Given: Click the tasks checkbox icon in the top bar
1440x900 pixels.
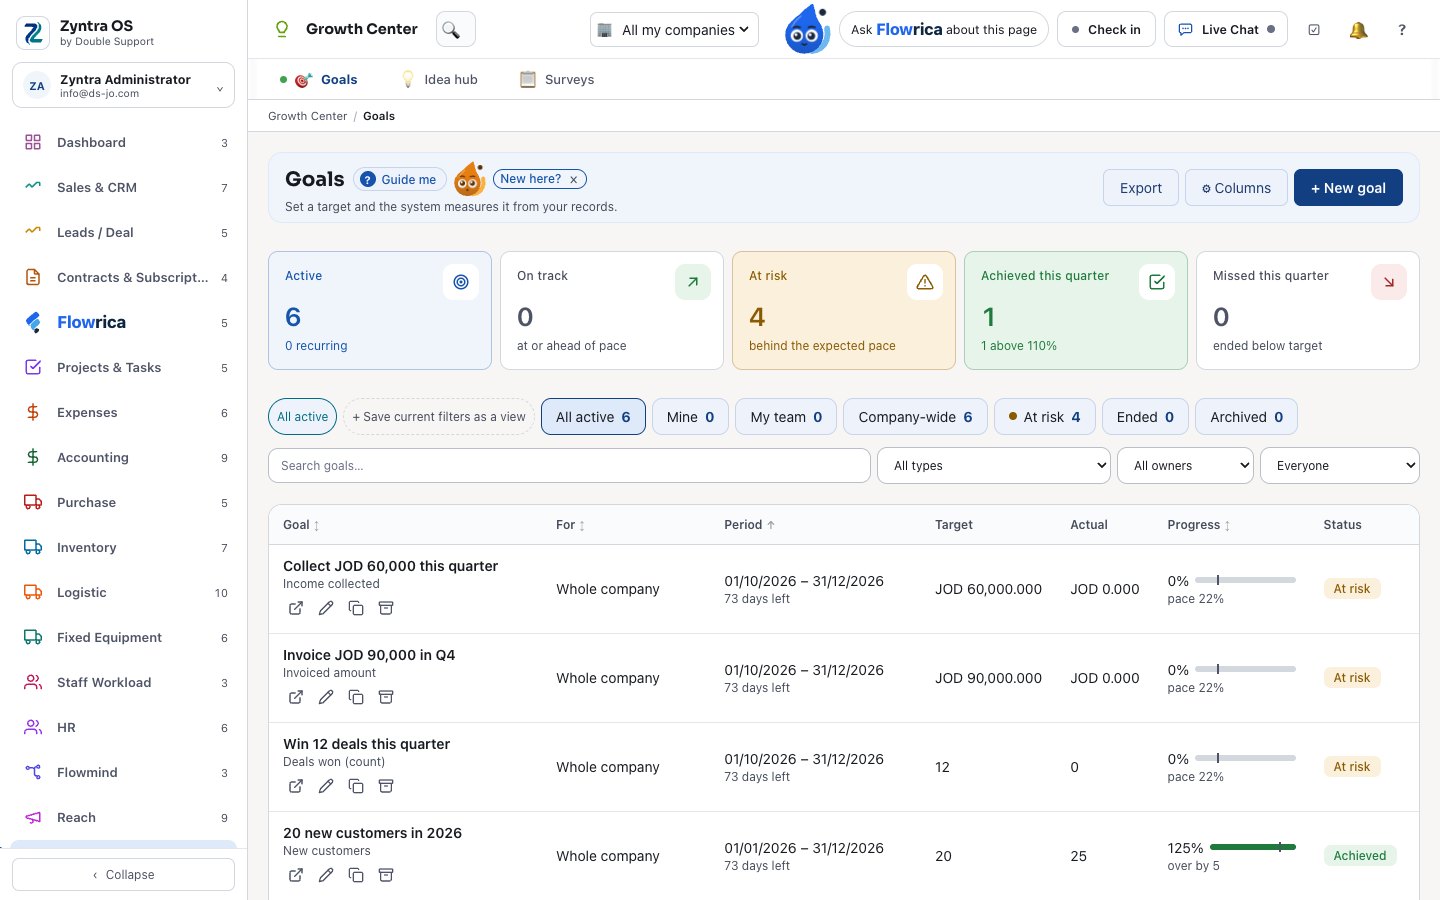Looking at the screenshot, I should [x=1314, y=30].
